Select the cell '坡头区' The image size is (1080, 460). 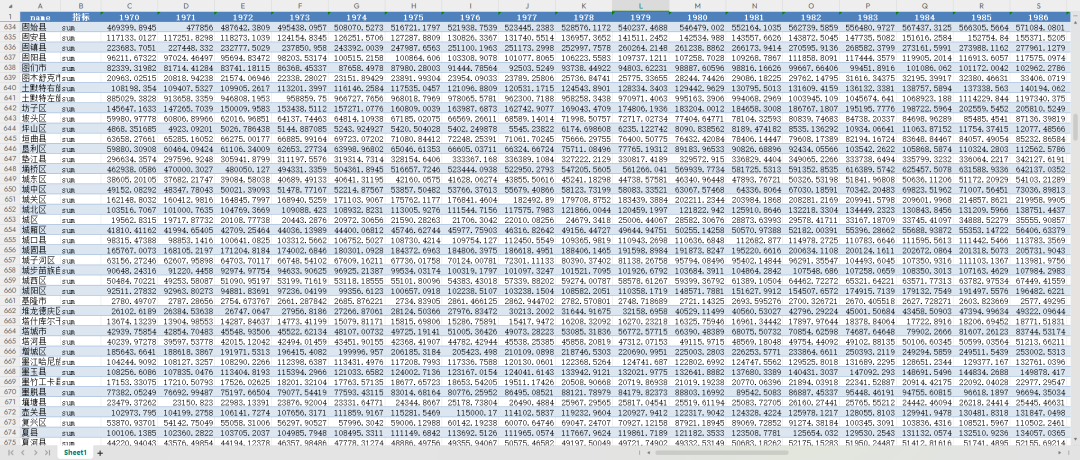[x=40, y=118]
